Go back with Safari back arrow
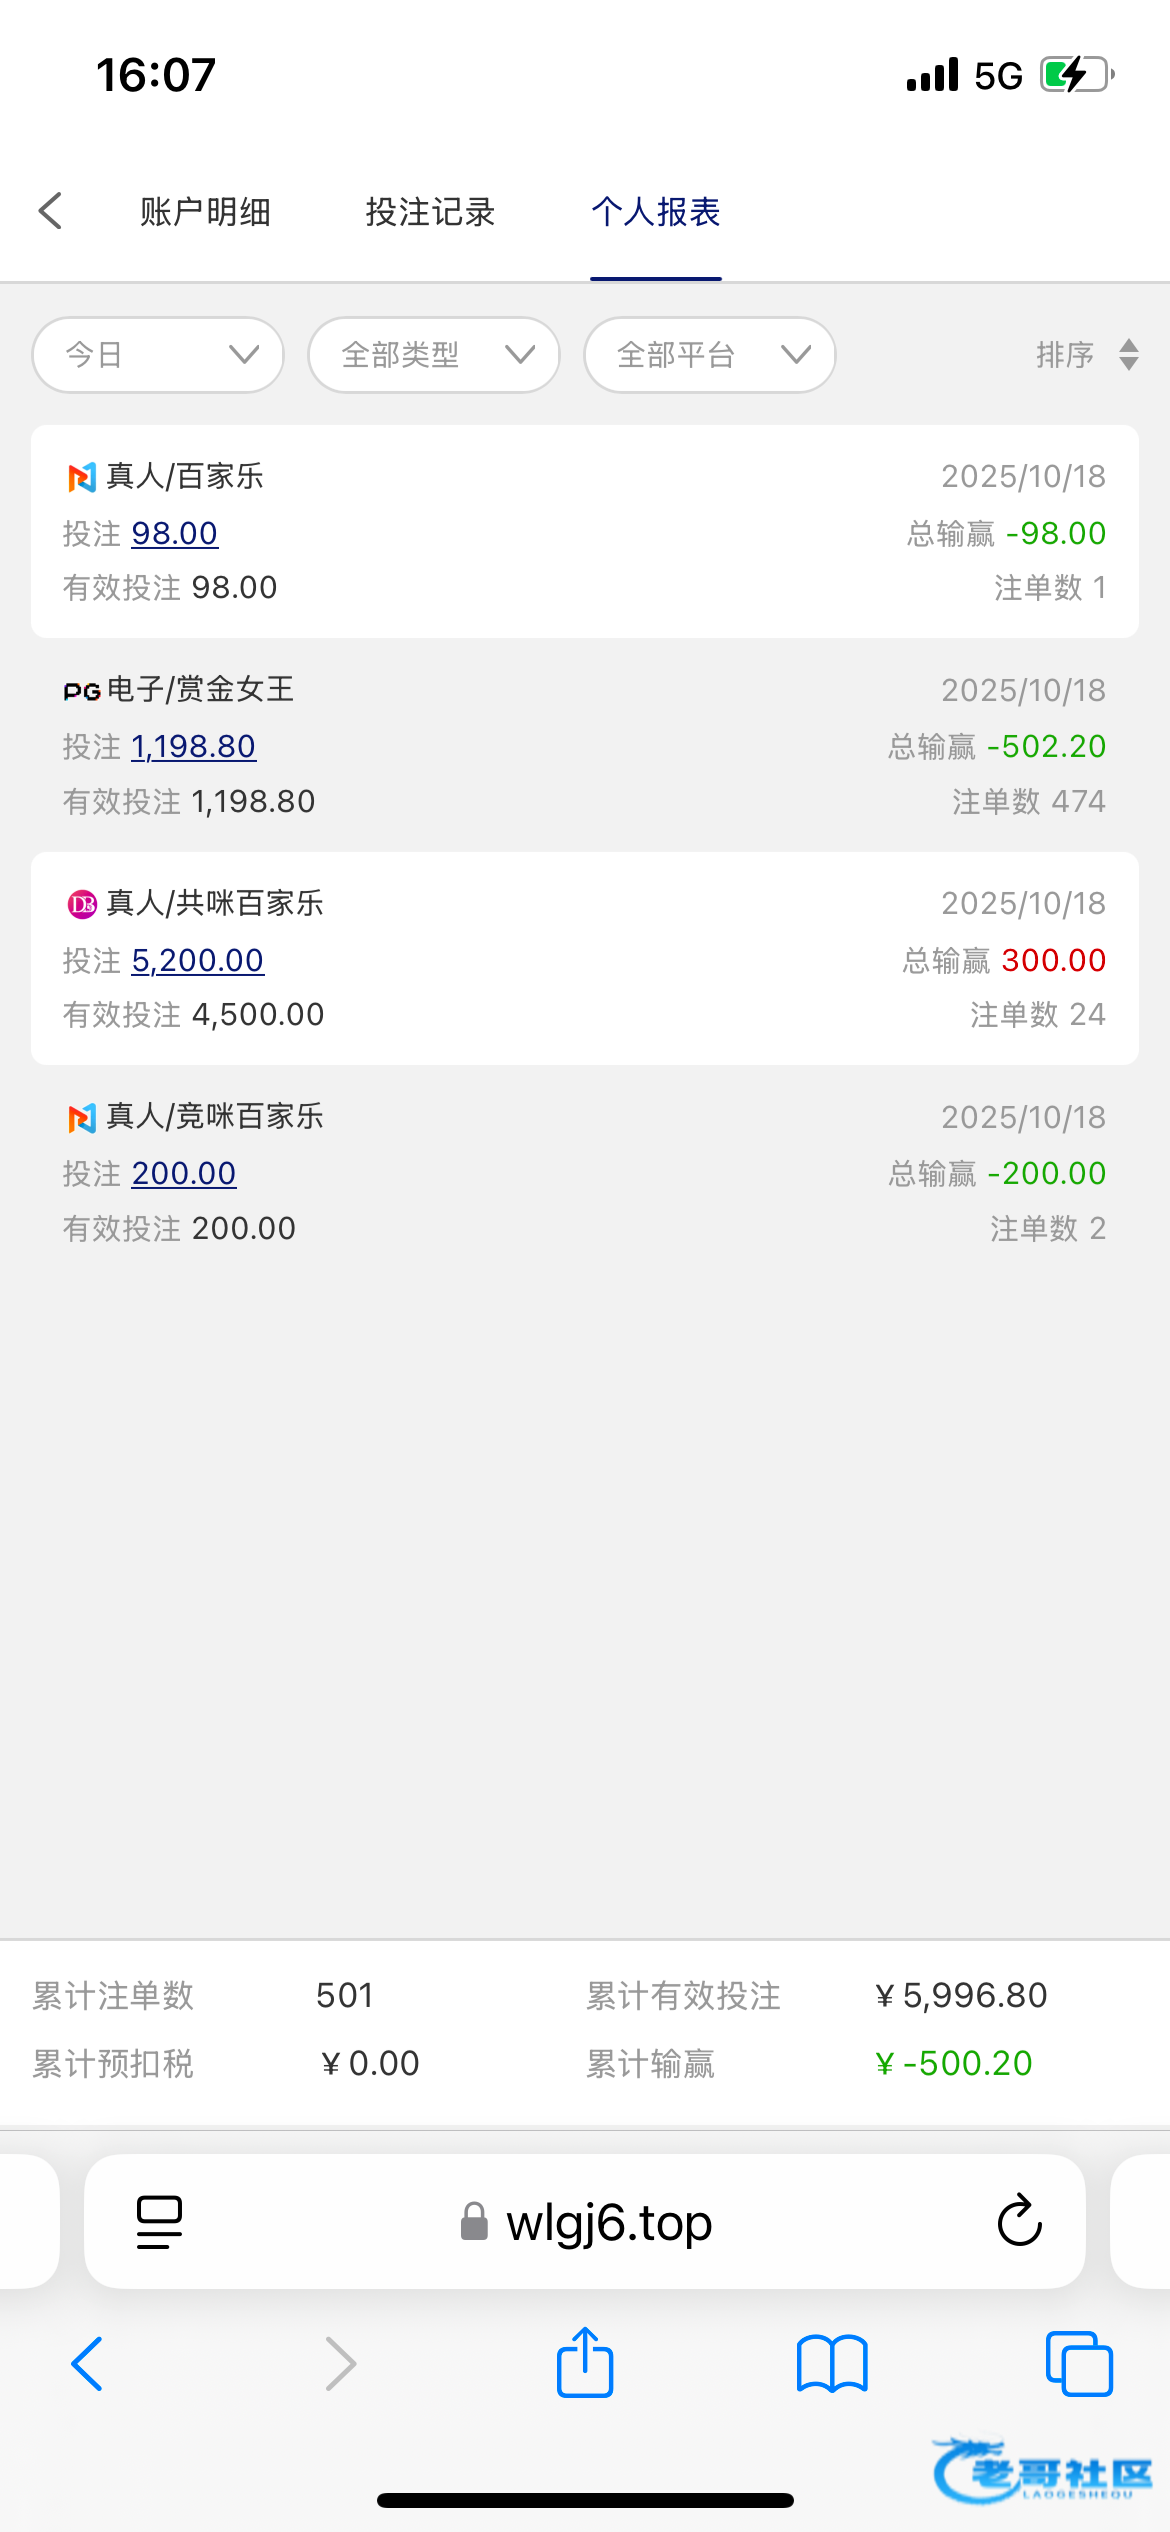Screen dimensions: 1170x2532 [x=88, y=2364]
